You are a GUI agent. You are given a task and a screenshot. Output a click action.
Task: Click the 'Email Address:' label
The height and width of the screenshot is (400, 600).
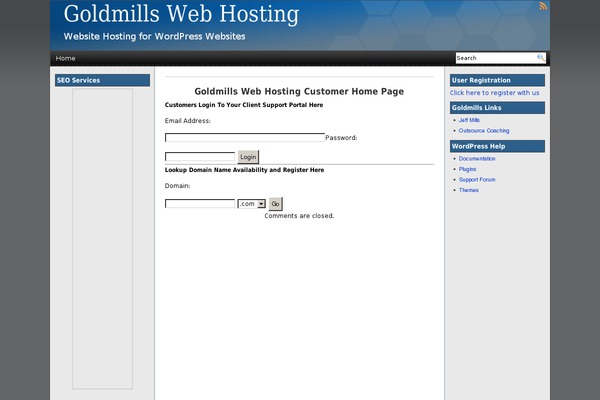pos(188,121)
